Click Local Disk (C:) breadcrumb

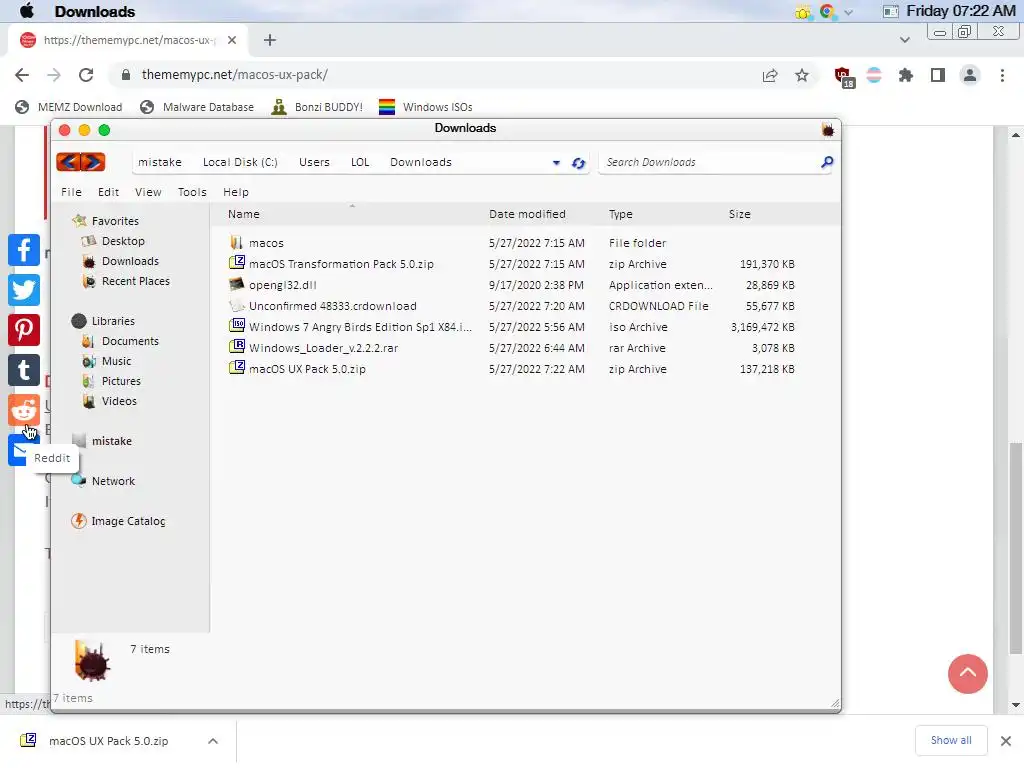(240, 162)
